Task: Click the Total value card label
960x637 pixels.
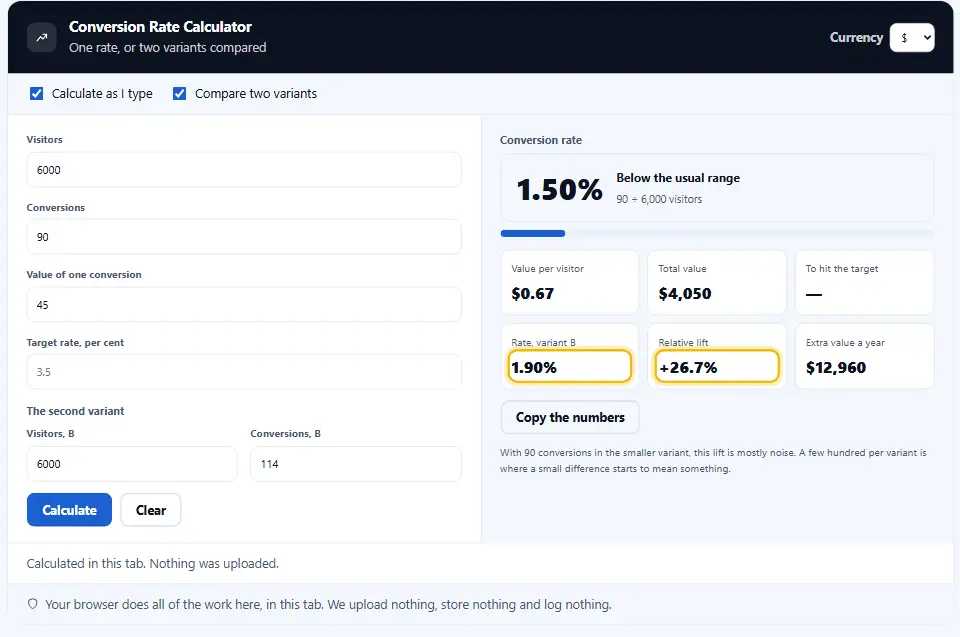Action: point(682,269)
